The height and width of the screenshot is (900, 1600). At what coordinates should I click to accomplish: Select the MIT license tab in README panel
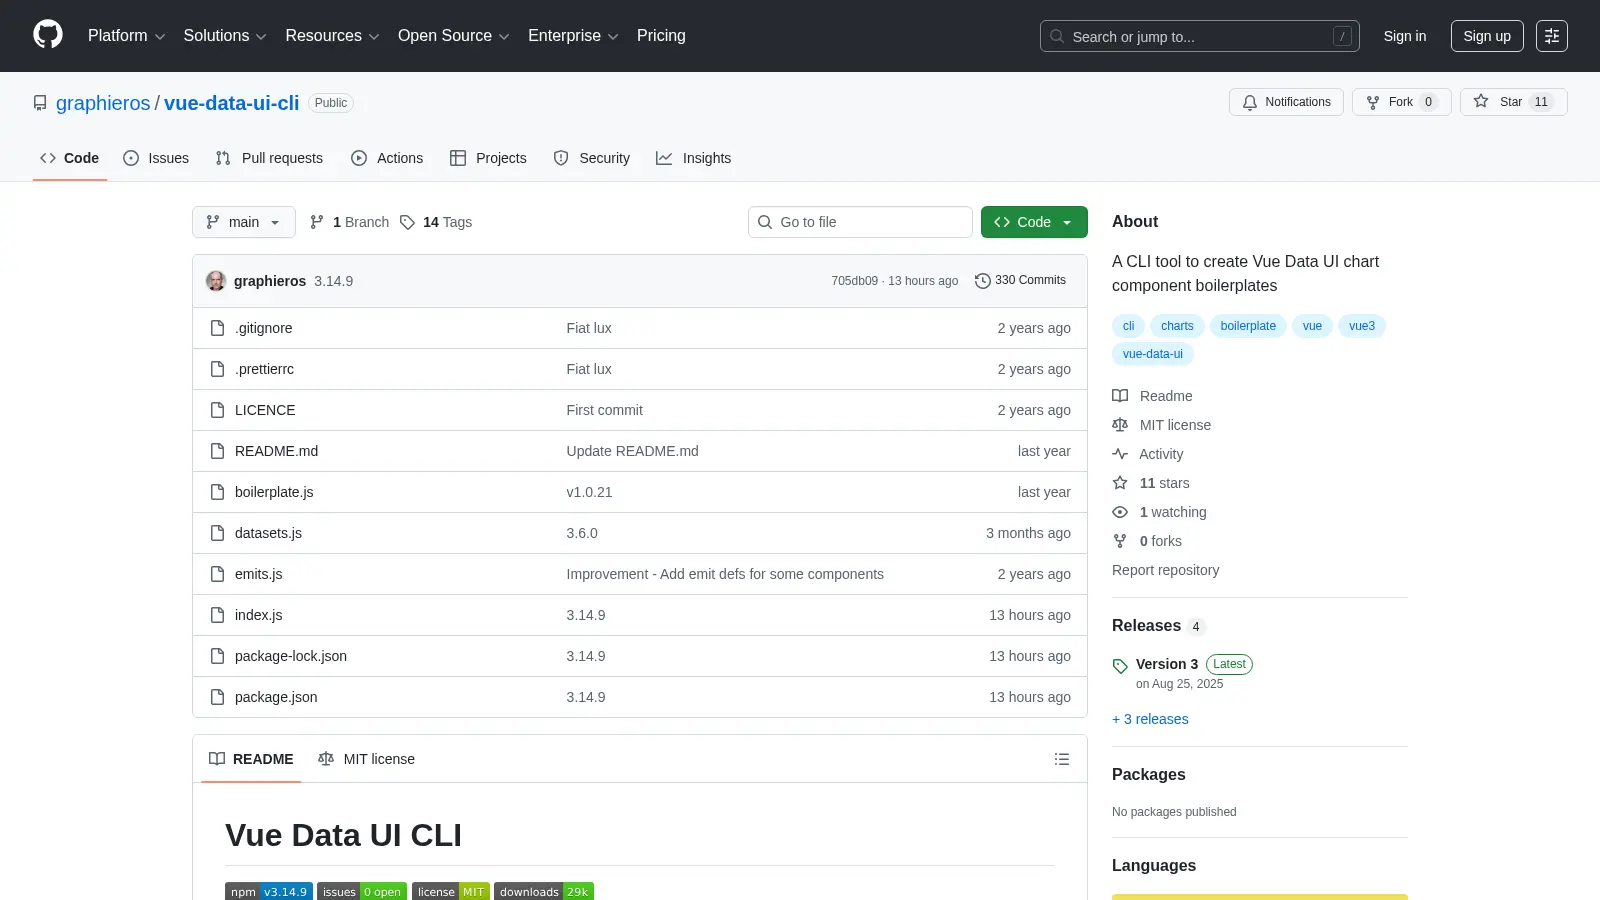click(366, 759)
